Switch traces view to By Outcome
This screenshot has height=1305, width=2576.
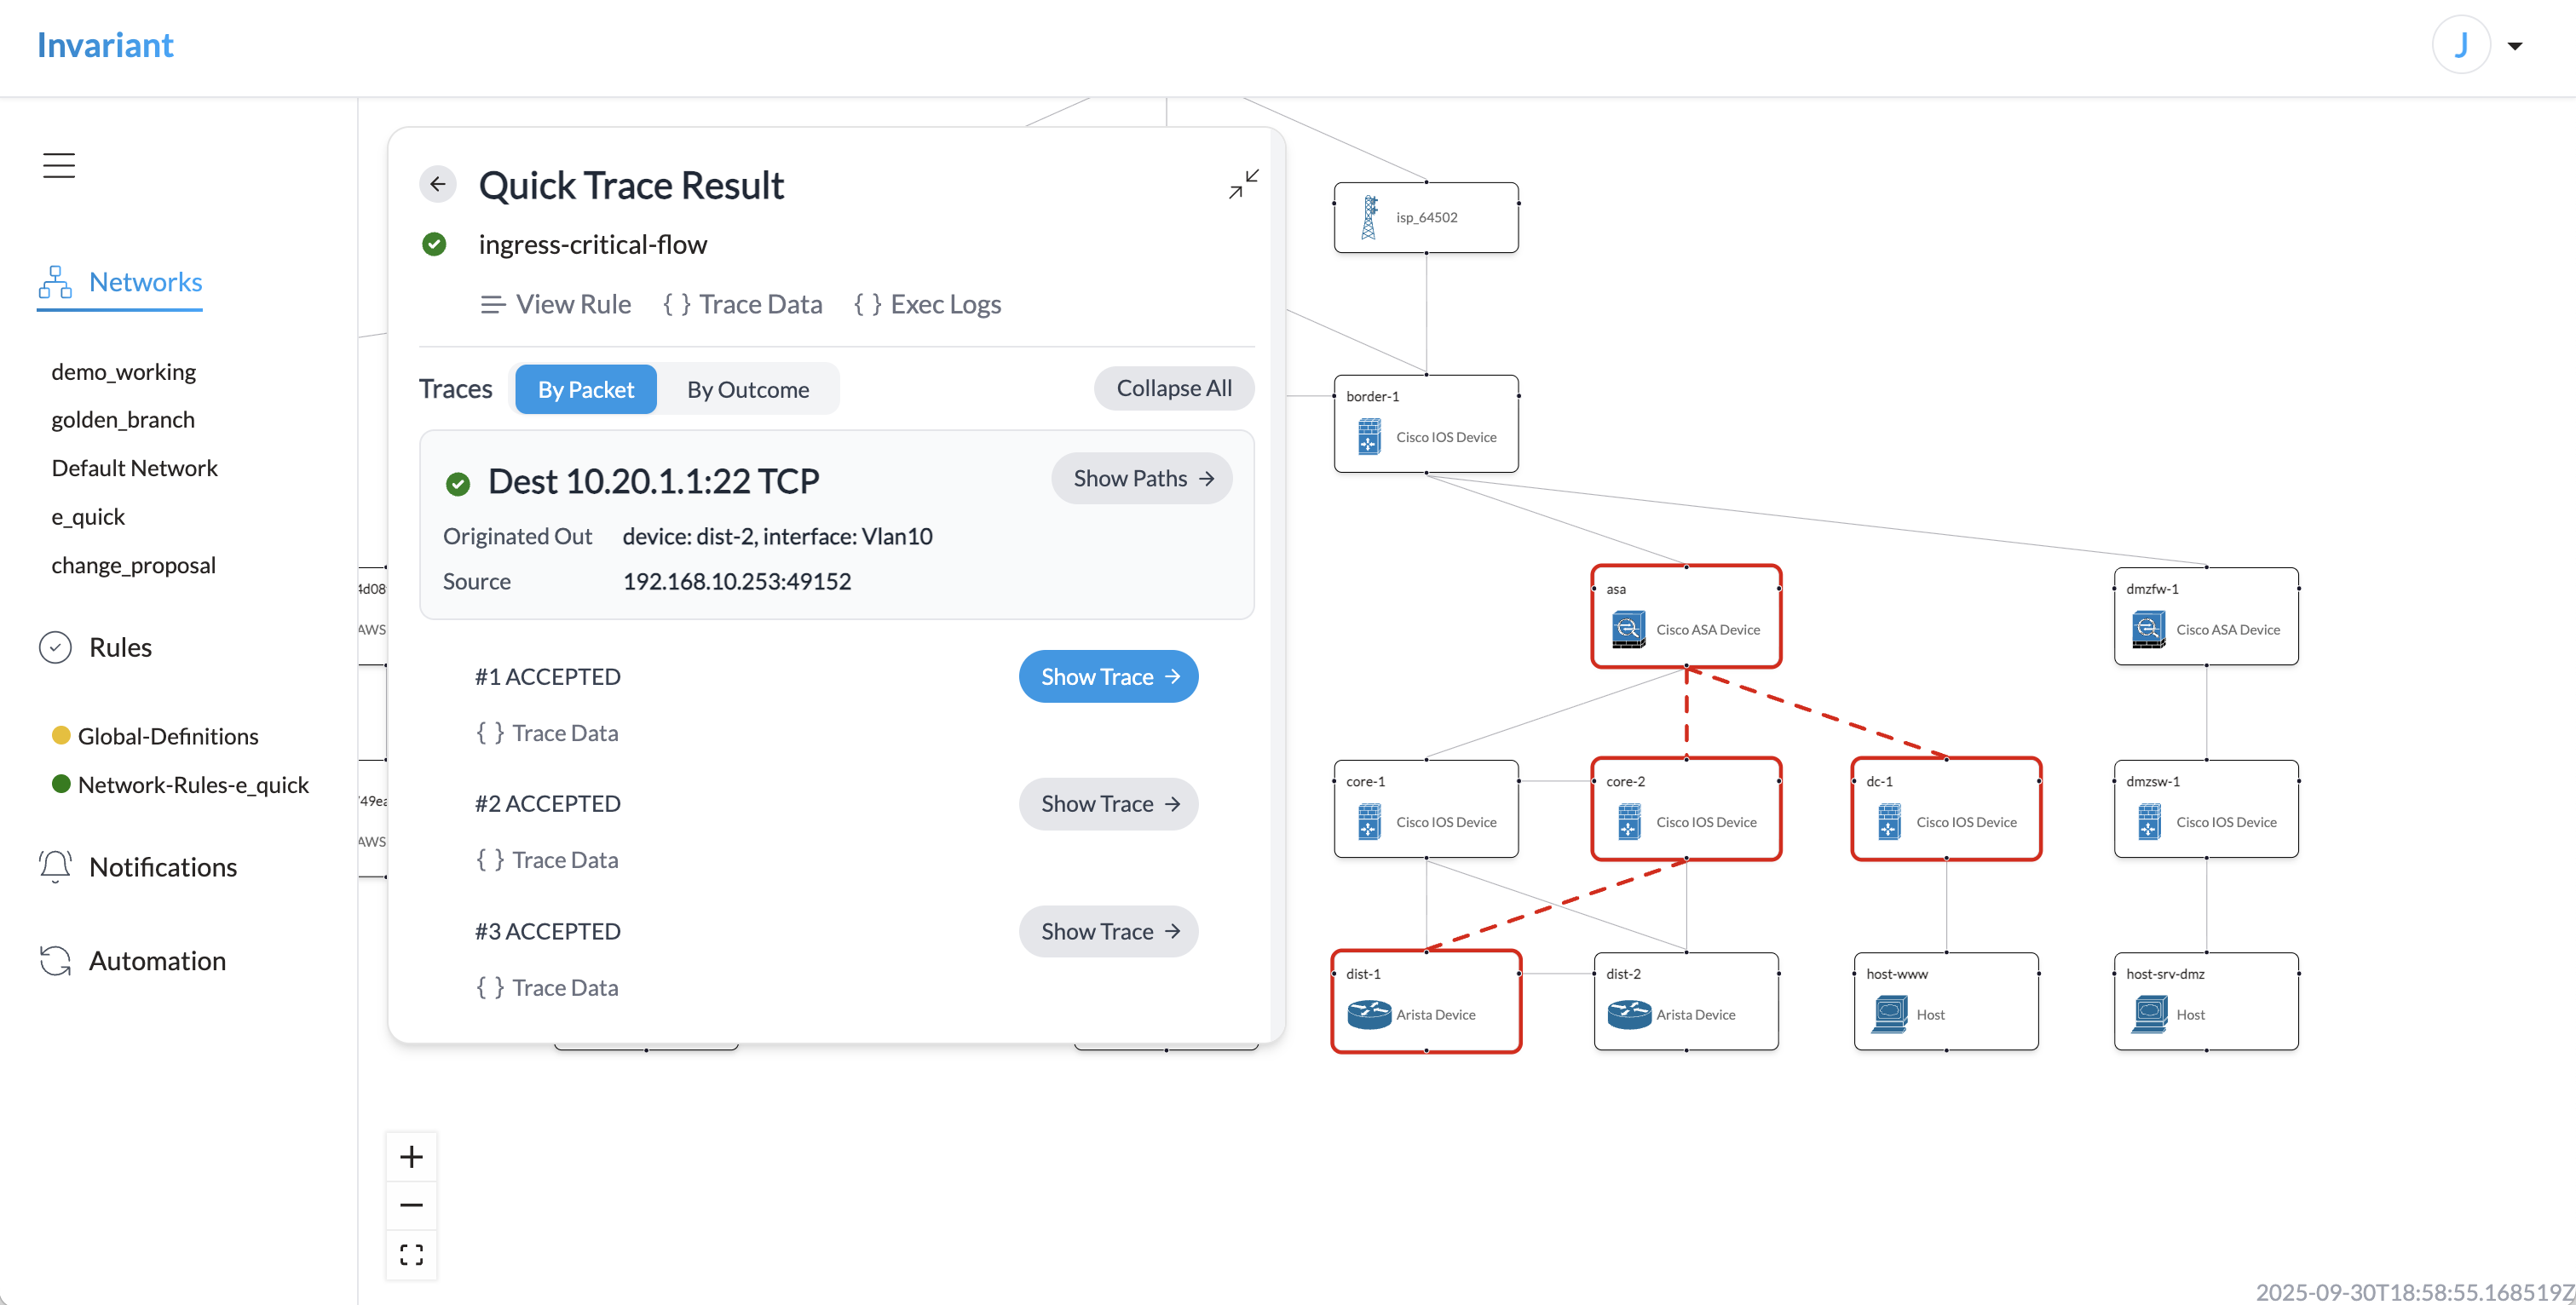pyautogui.click(x=747, y=389)
